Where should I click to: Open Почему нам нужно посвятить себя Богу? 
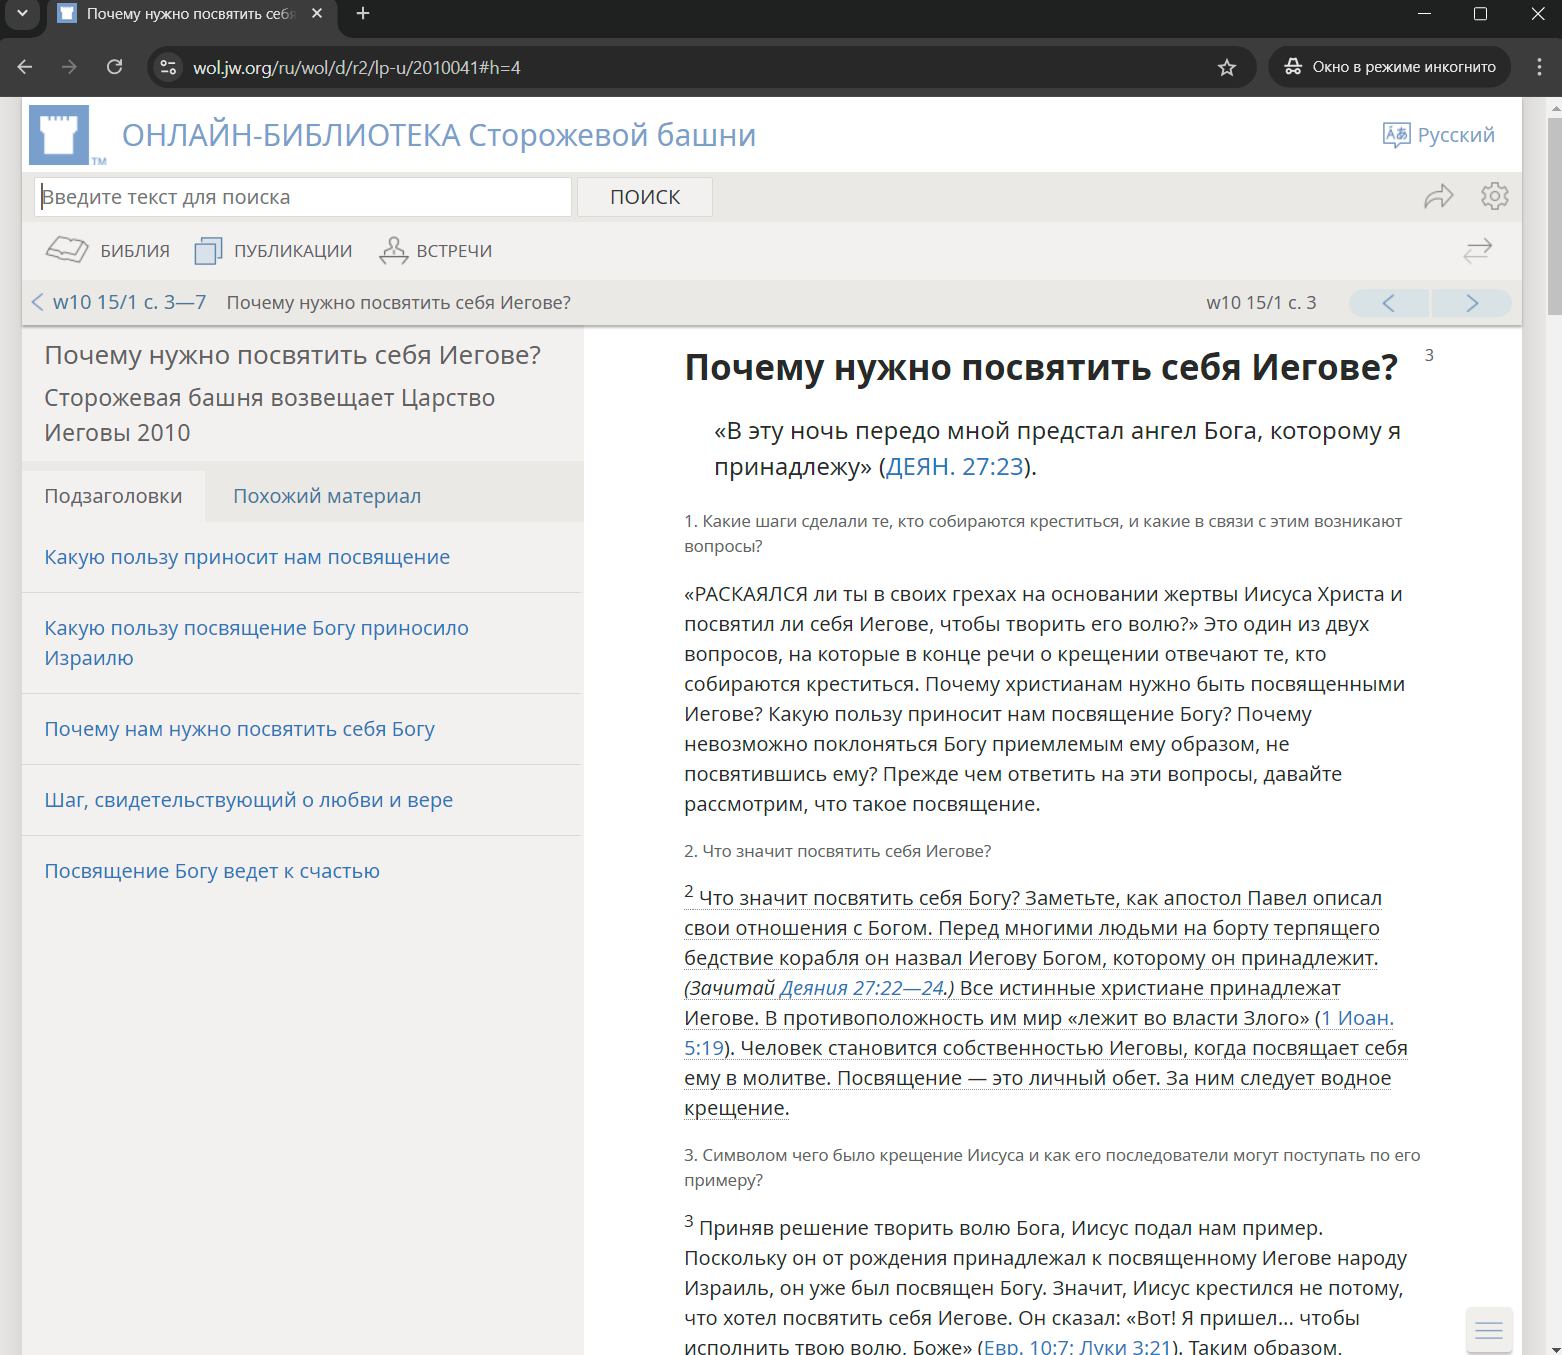point(239,729)
